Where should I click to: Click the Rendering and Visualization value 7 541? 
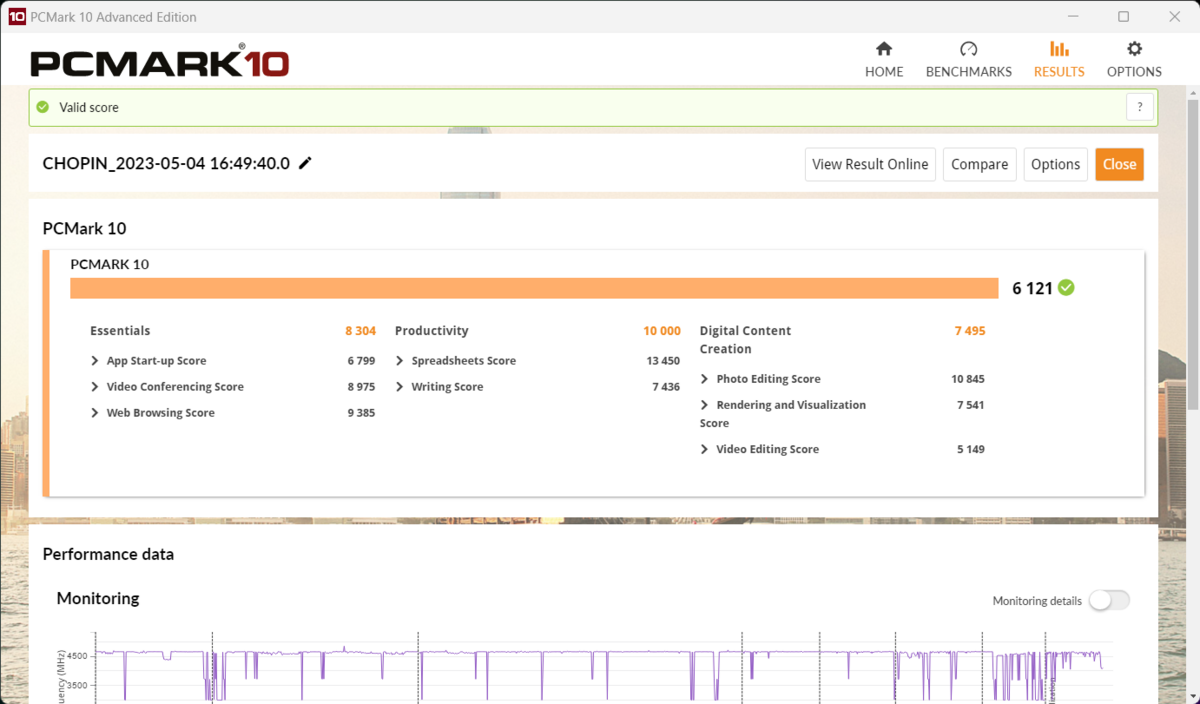click(971, 405)
